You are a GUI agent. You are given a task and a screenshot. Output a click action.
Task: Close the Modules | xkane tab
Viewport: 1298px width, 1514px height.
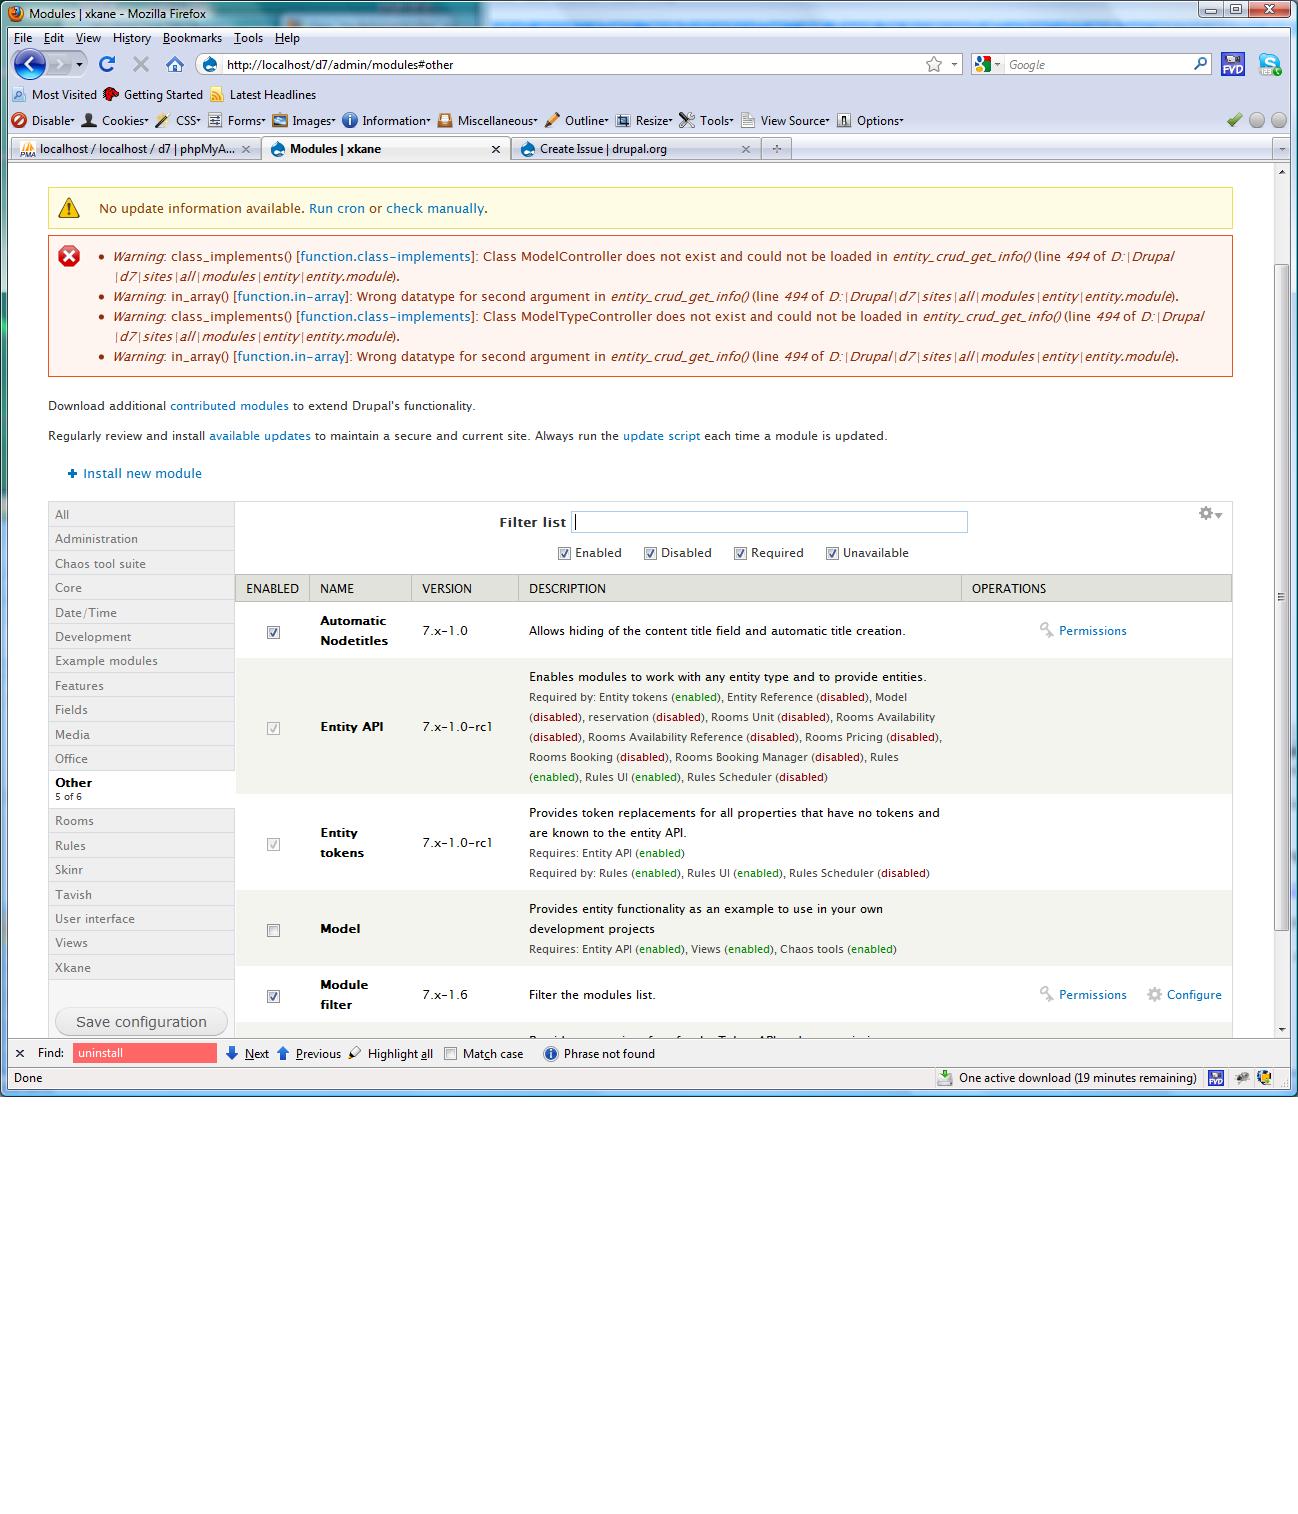pyautogui.click(x=495, y=149)
